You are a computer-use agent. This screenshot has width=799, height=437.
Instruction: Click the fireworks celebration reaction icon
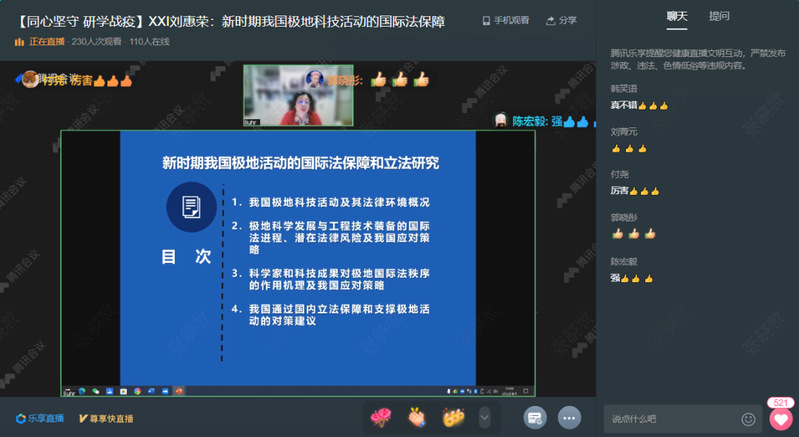[x=454, y=416]
